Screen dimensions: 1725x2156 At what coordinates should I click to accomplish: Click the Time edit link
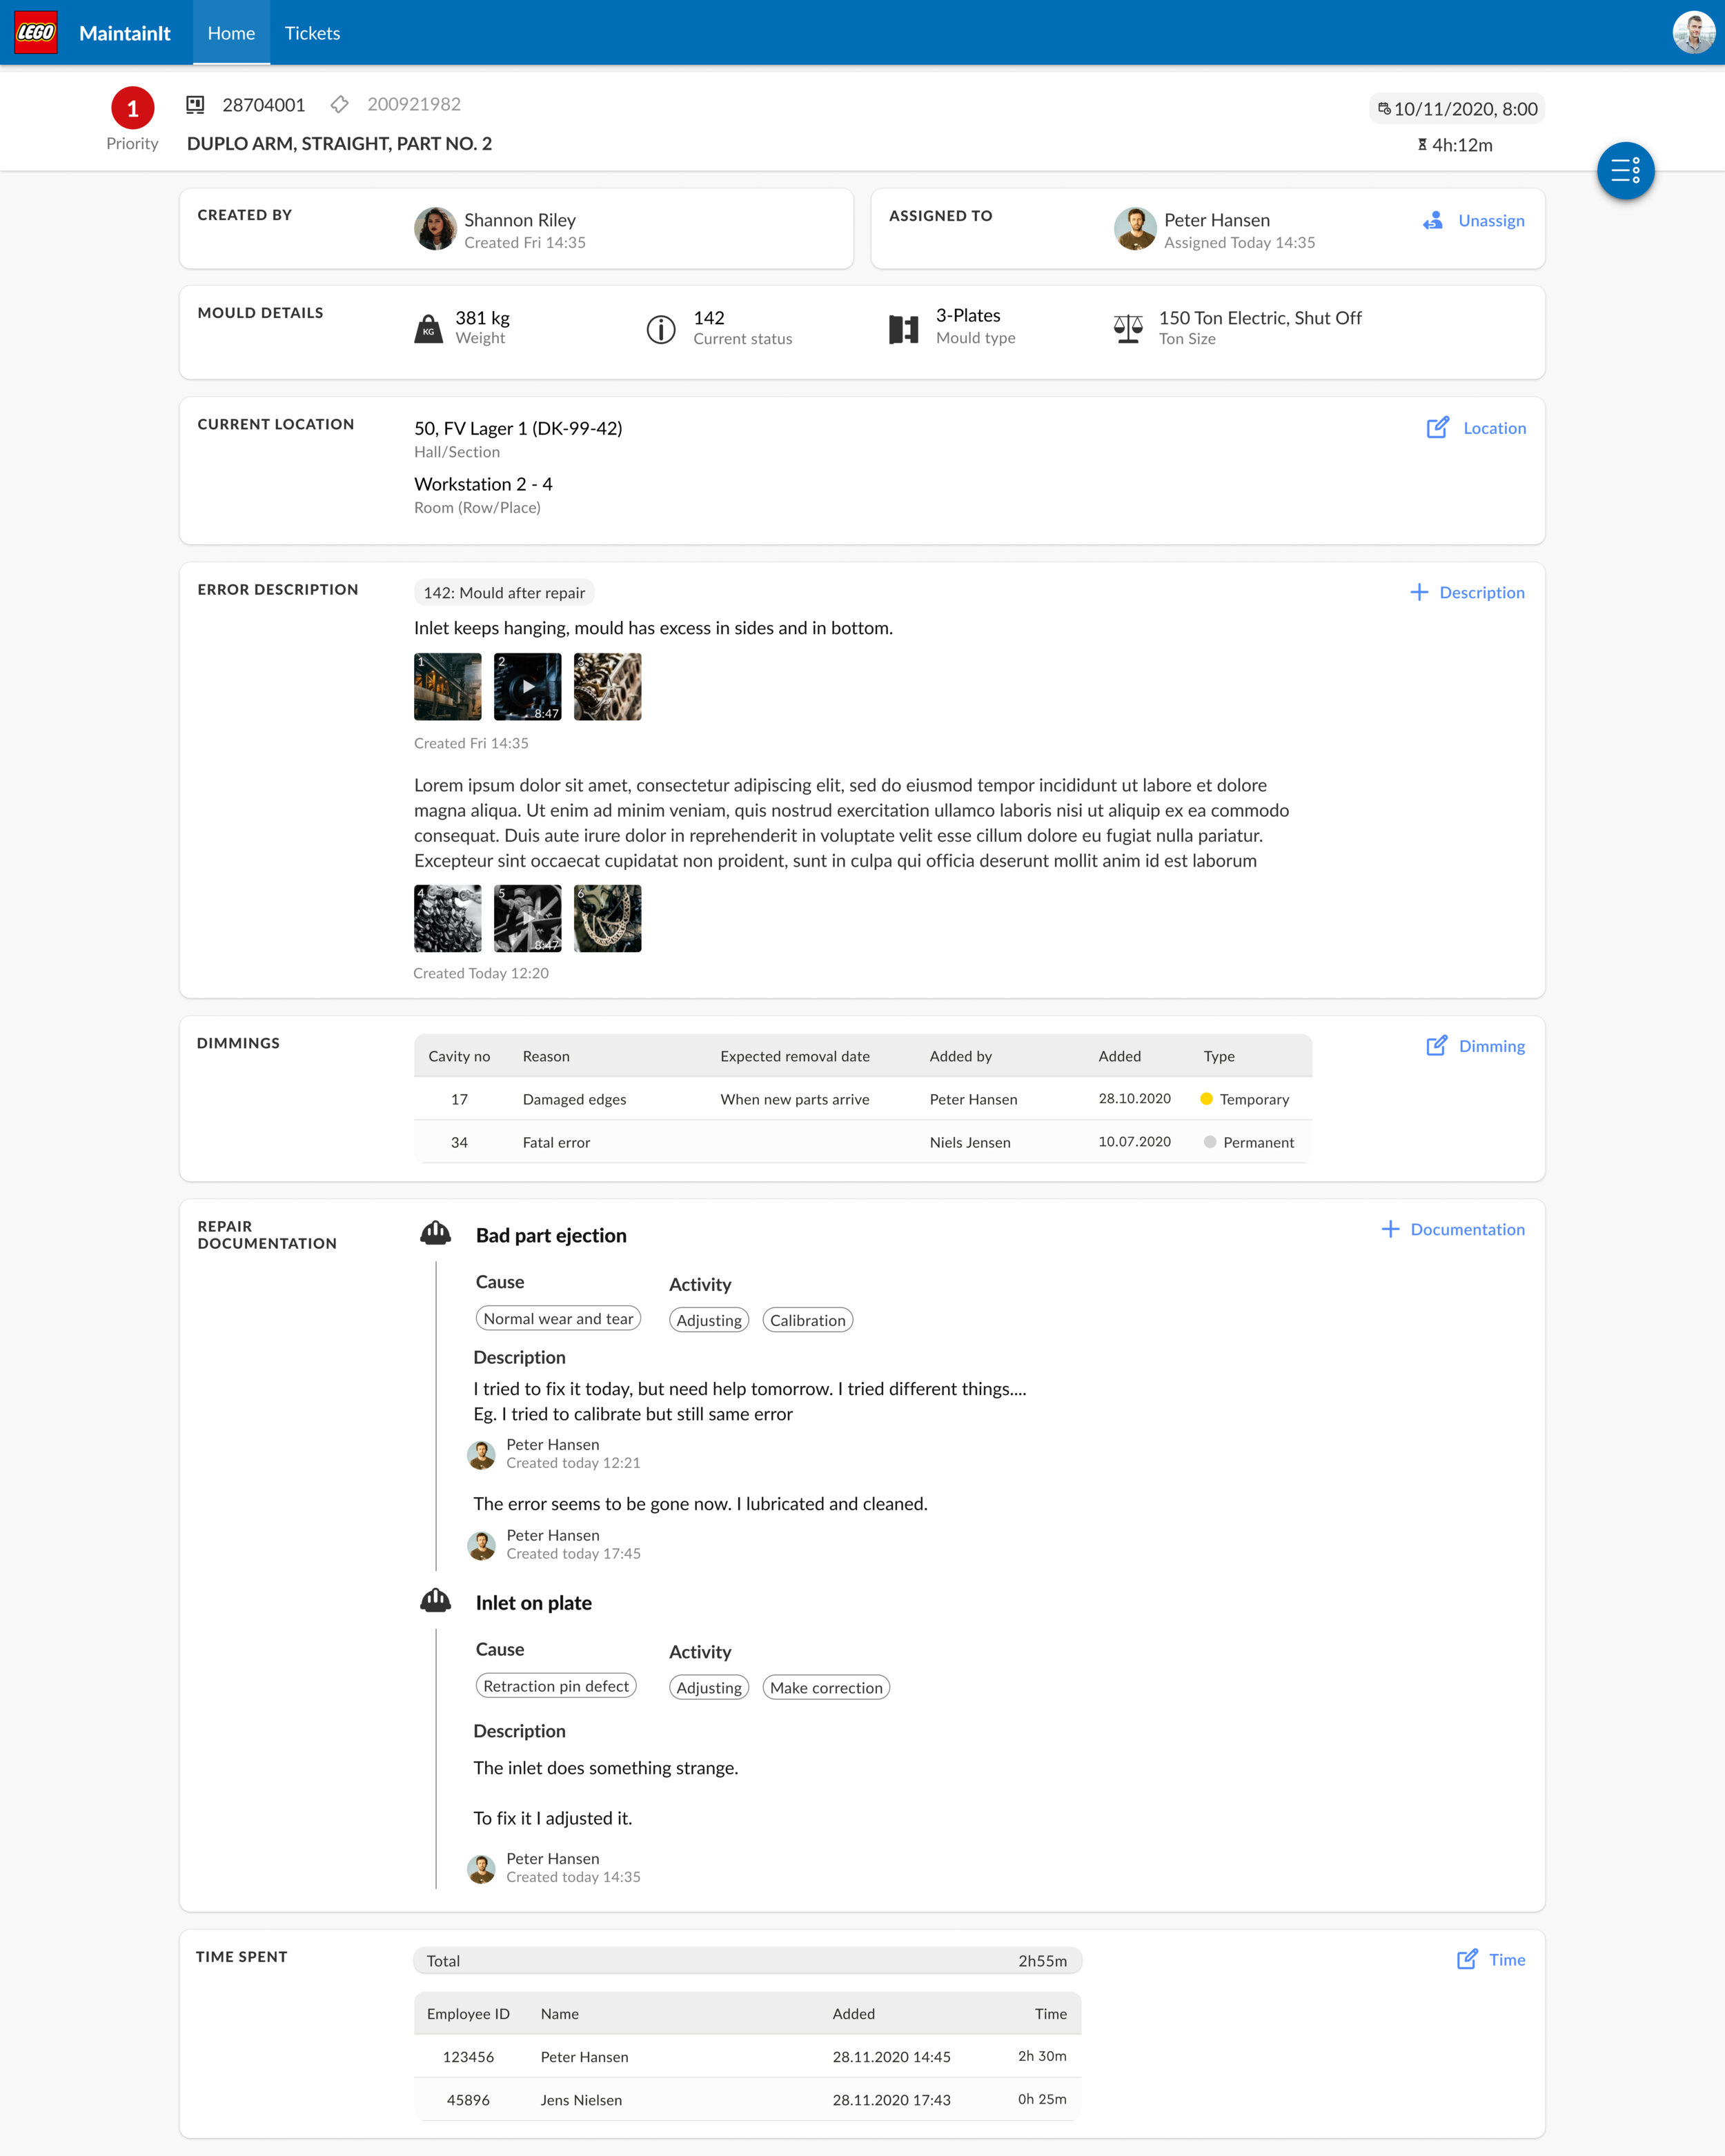[x=1507, y=1960]
